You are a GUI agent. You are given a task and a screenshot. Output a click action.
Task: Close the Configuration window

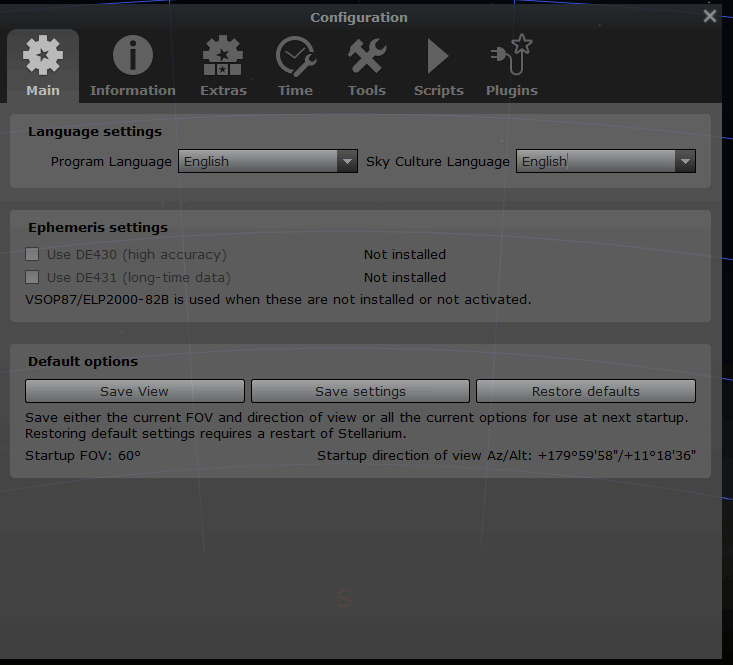710,16
